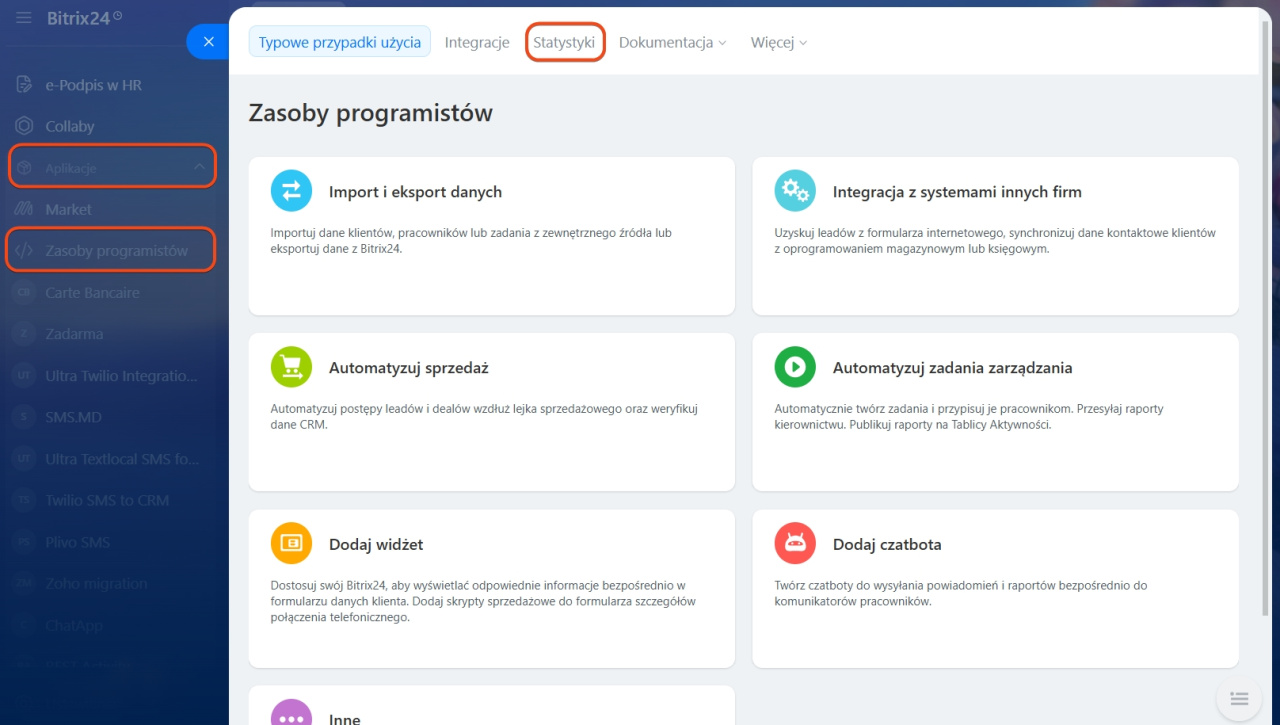This screenshot has width=1280, height=725.
Task: Click the Automatyzuj zadania play icon
Action: [795, 367]
